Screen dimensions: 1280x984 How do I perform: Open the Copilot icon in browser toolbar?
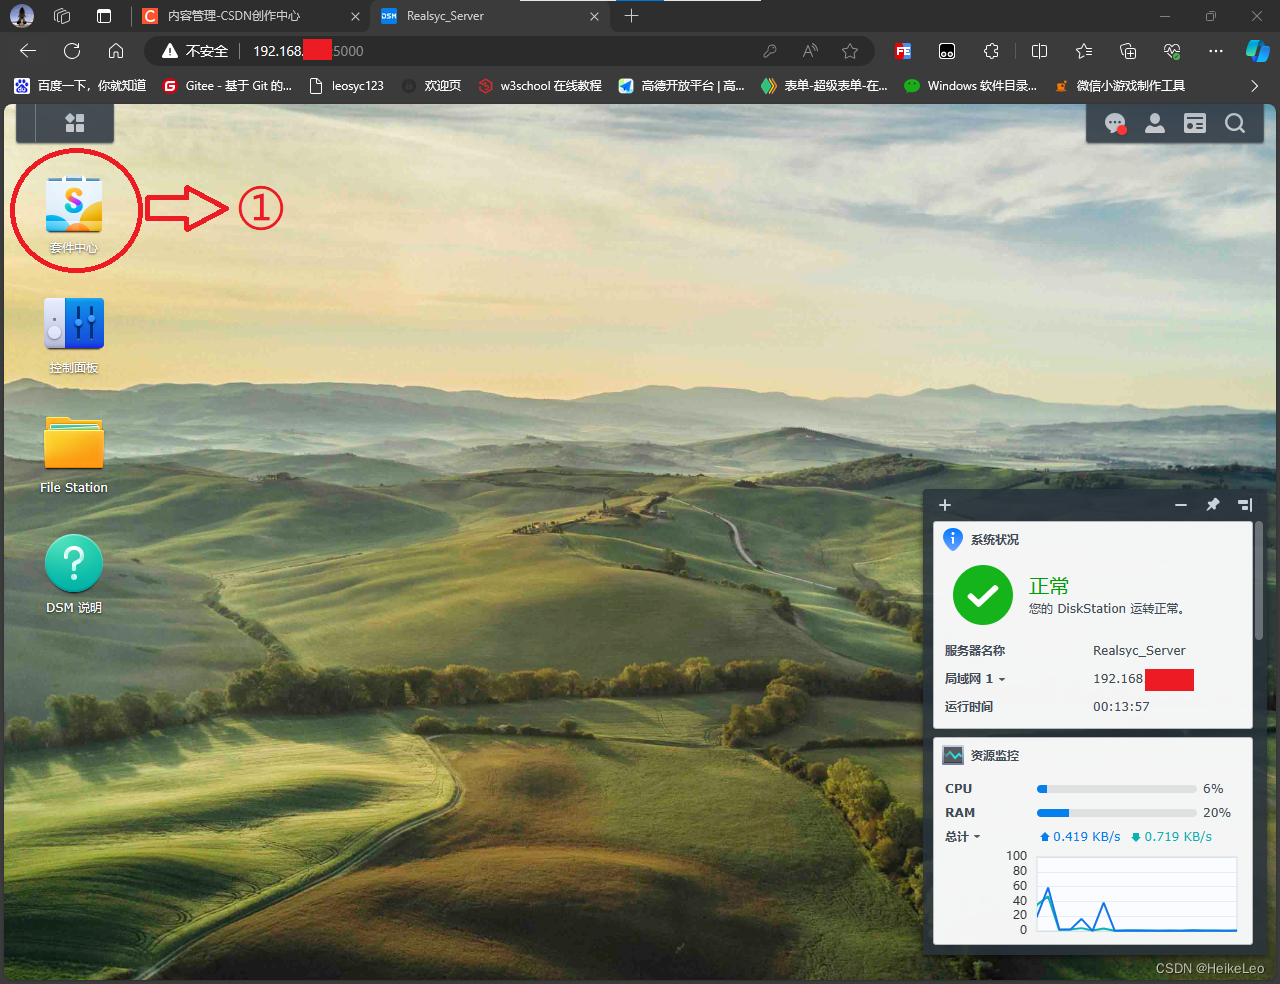coord(1257,51)
